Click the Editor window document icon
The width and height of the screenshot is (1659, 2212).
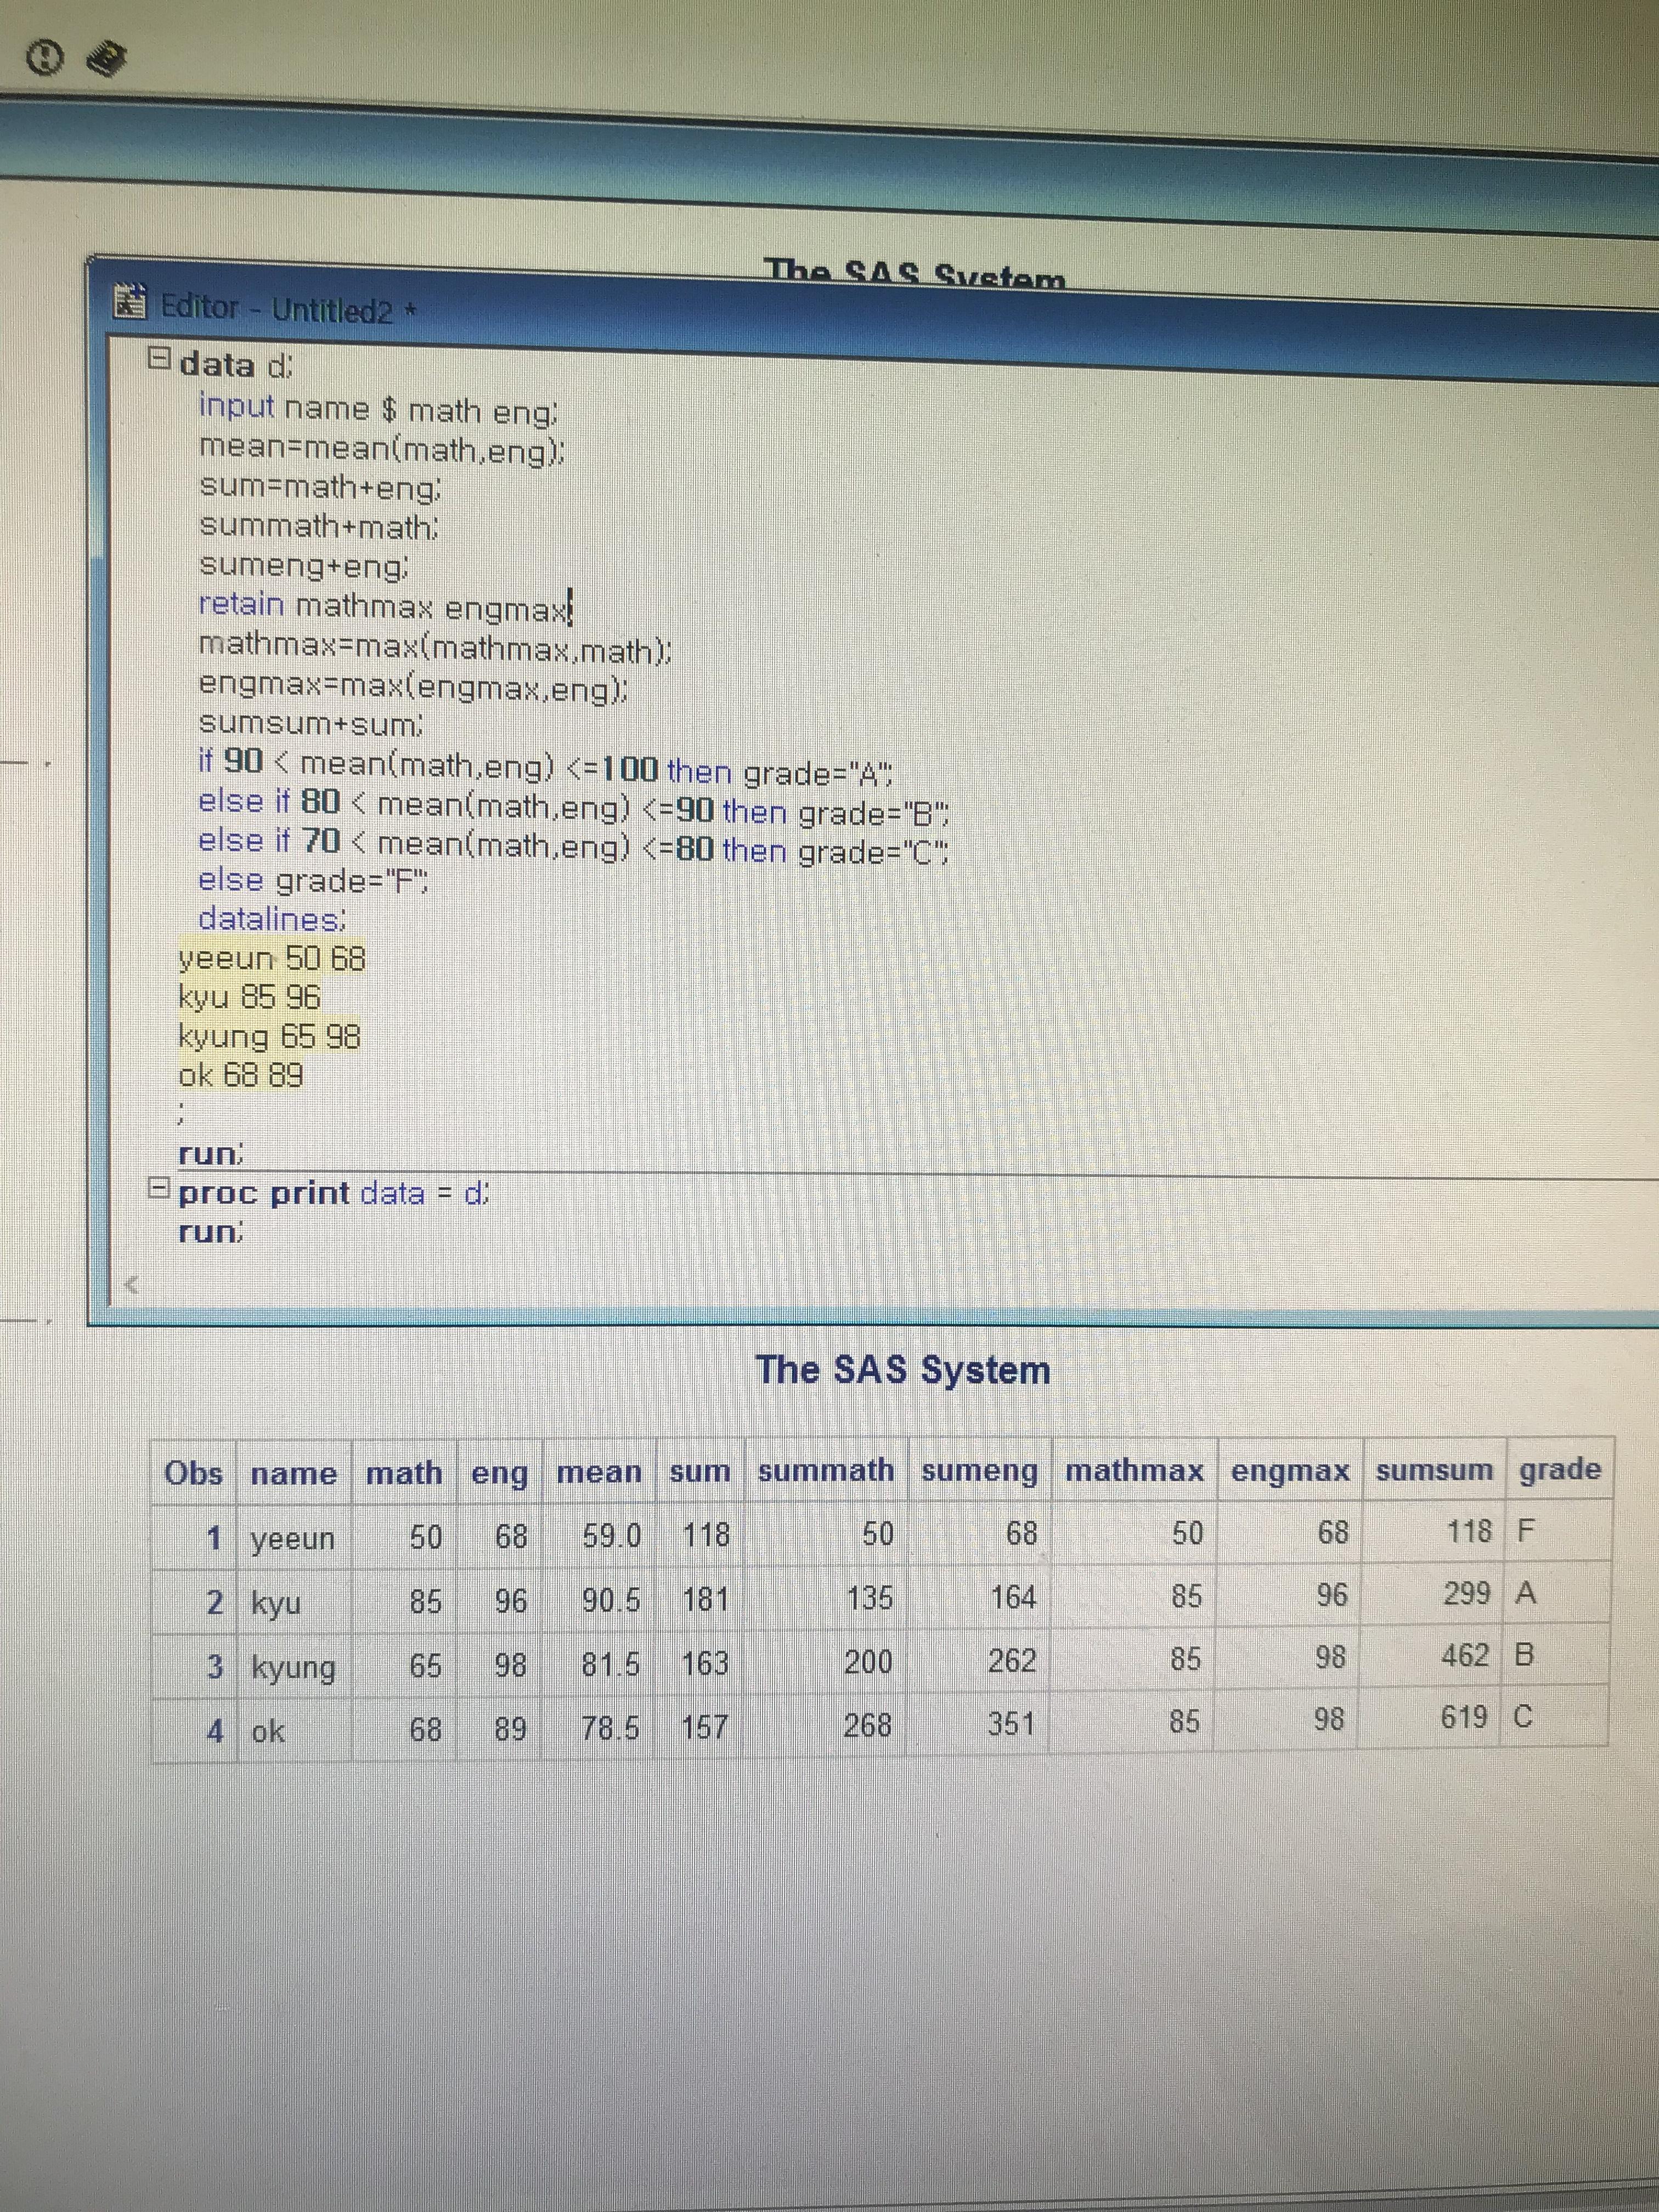(131, 301)
